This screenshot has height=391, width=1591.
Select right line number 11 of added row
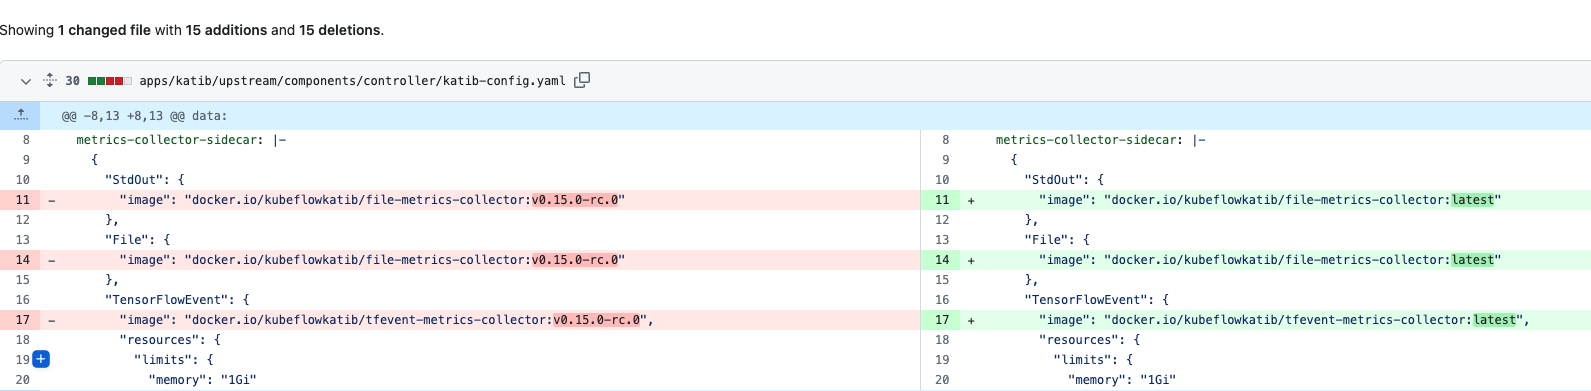click(x=941, y=200)
